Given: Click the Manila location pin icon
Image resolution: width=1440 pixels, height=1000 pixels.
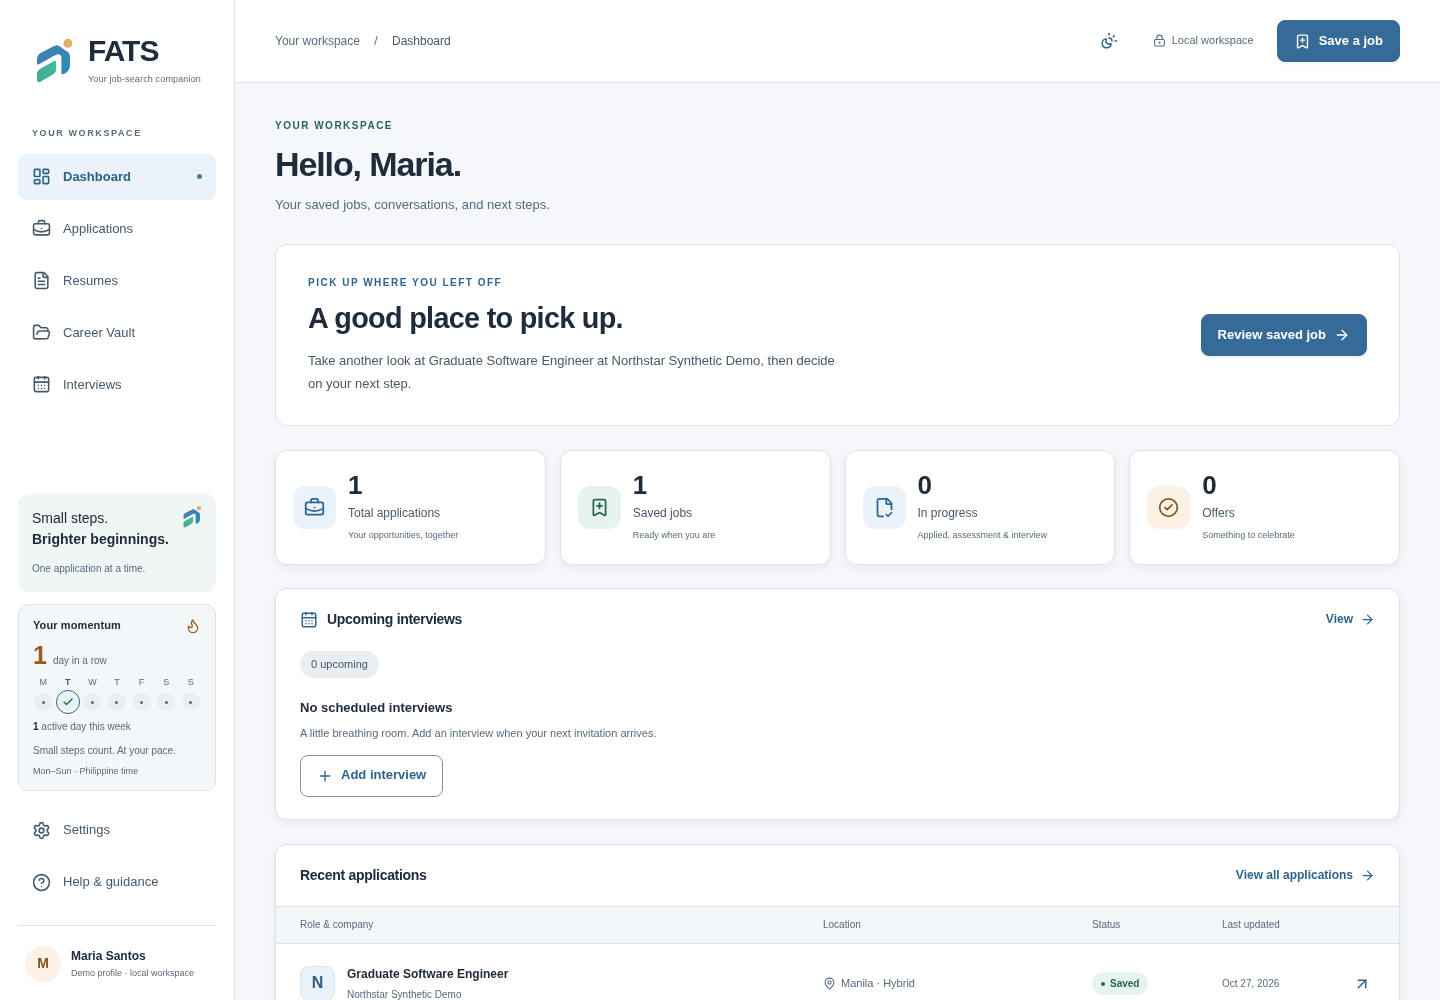Looking at the screenshot, I should (829, 984).
